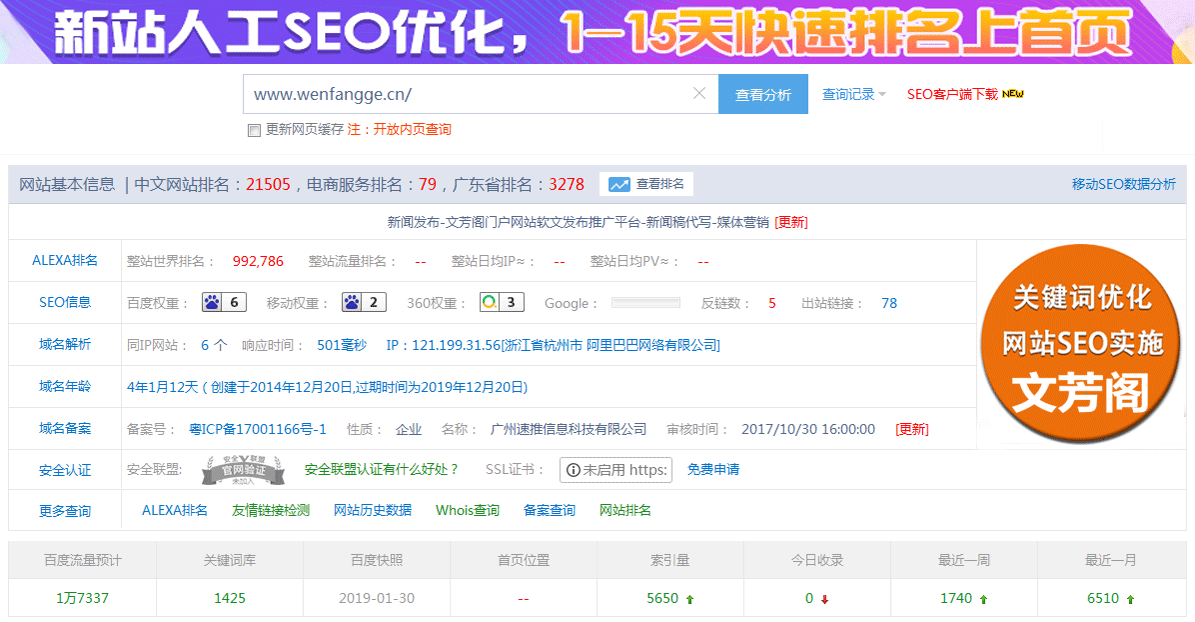Select the 域名解析 row label
This screenshot has width=1195, height=622.
tap(65, 345)
